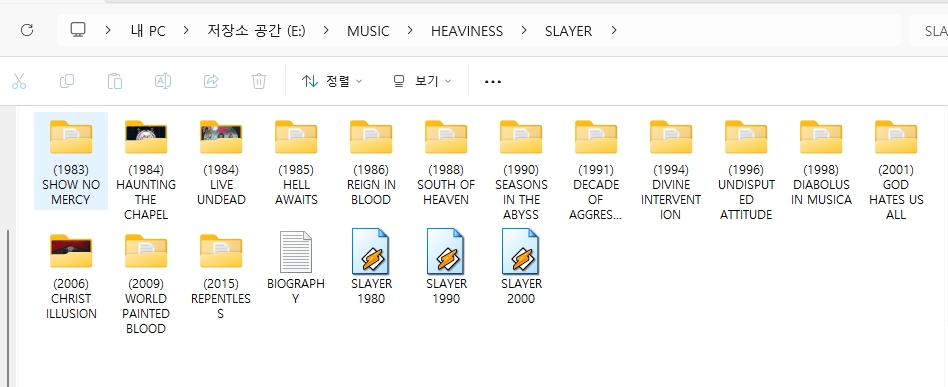
Task: Select the SLAYER 2000 playlist file icon
Action: click(x=521, y=251)
